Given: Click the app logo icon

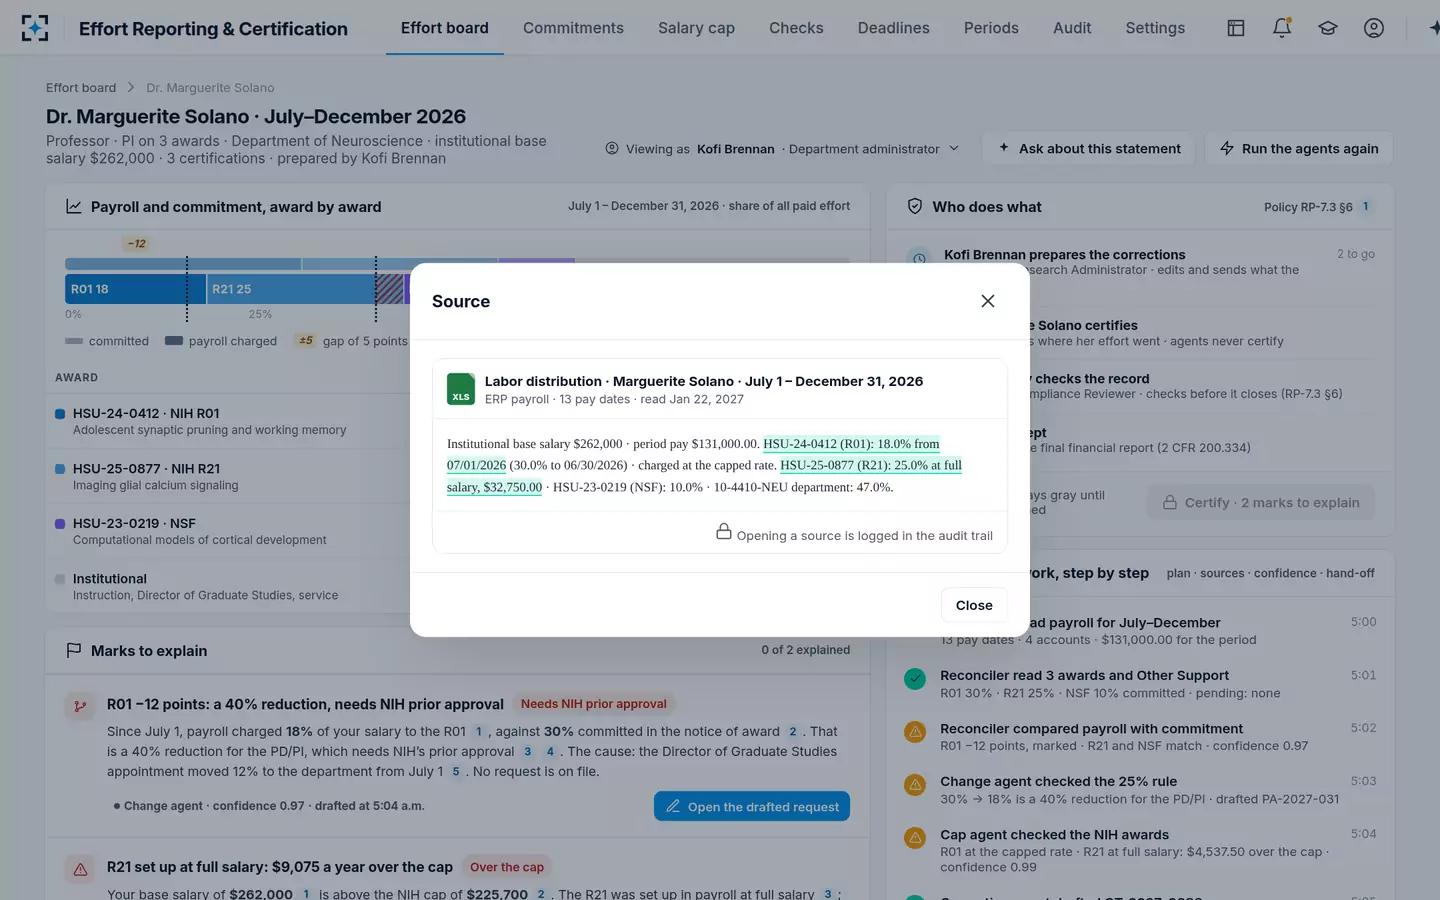Looking at the screenshot, I should click(35, 28).
